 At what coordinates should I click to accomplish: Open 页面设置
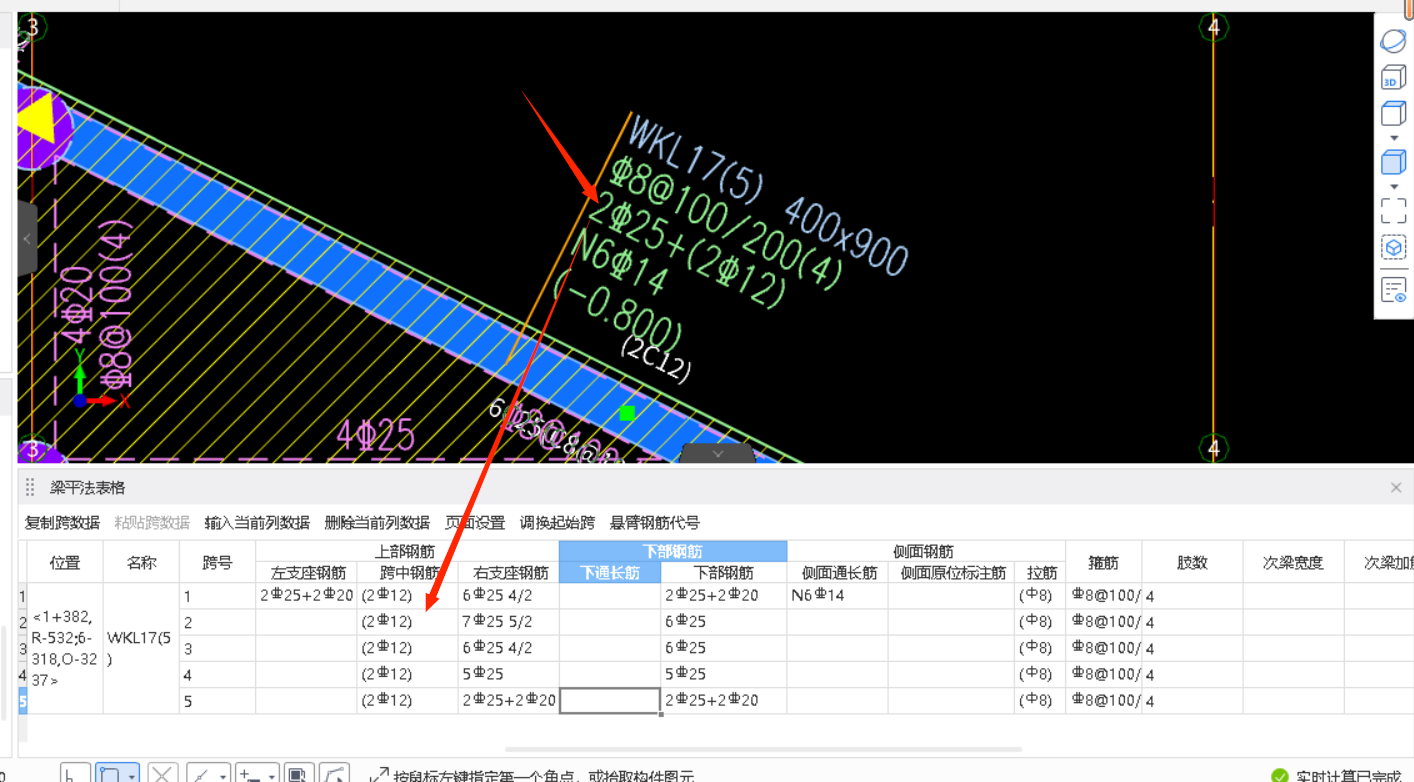tap(475, 523)
